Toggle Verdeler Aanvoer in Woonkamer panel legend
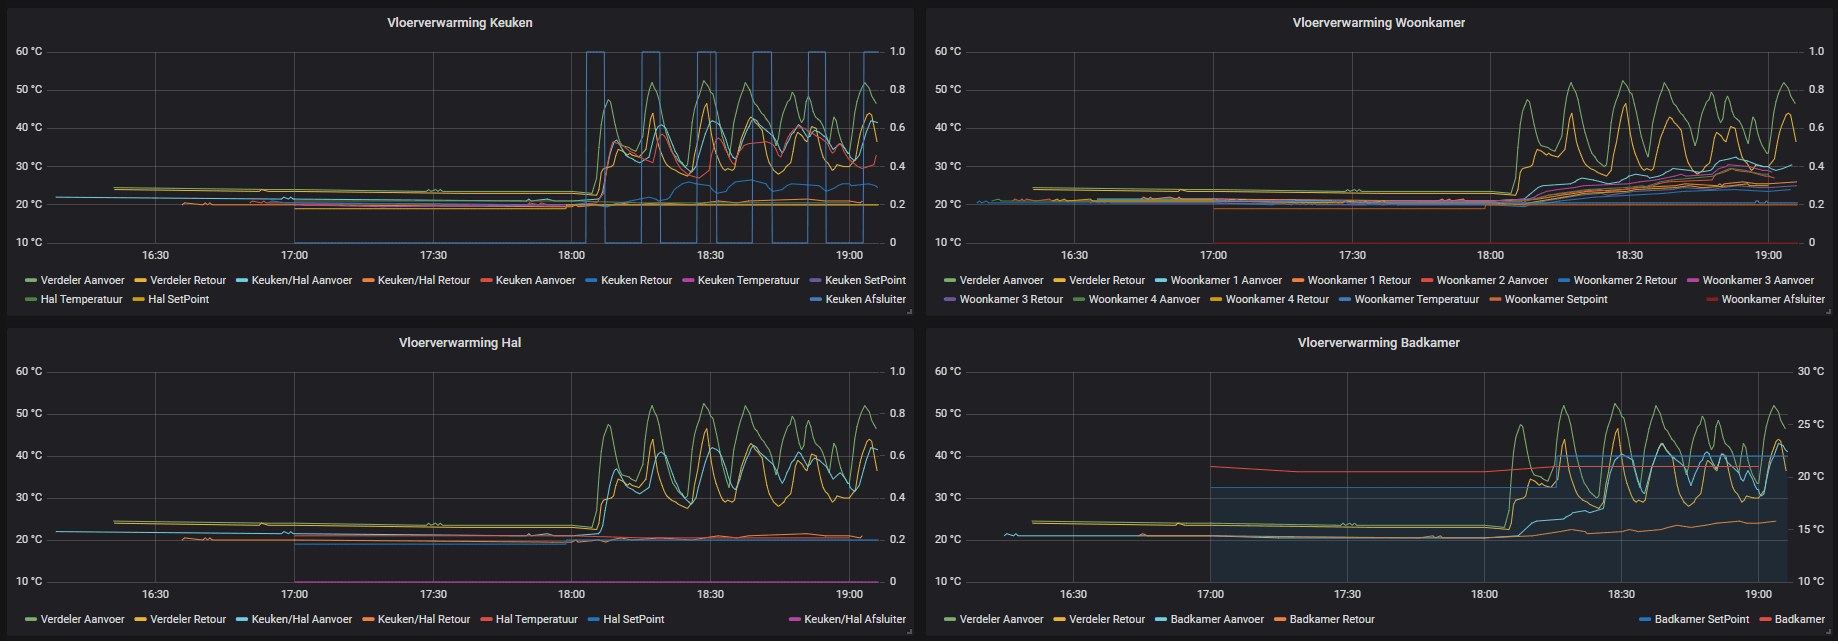Viewport: 1838px width, 641px height. coord(1002,281)
